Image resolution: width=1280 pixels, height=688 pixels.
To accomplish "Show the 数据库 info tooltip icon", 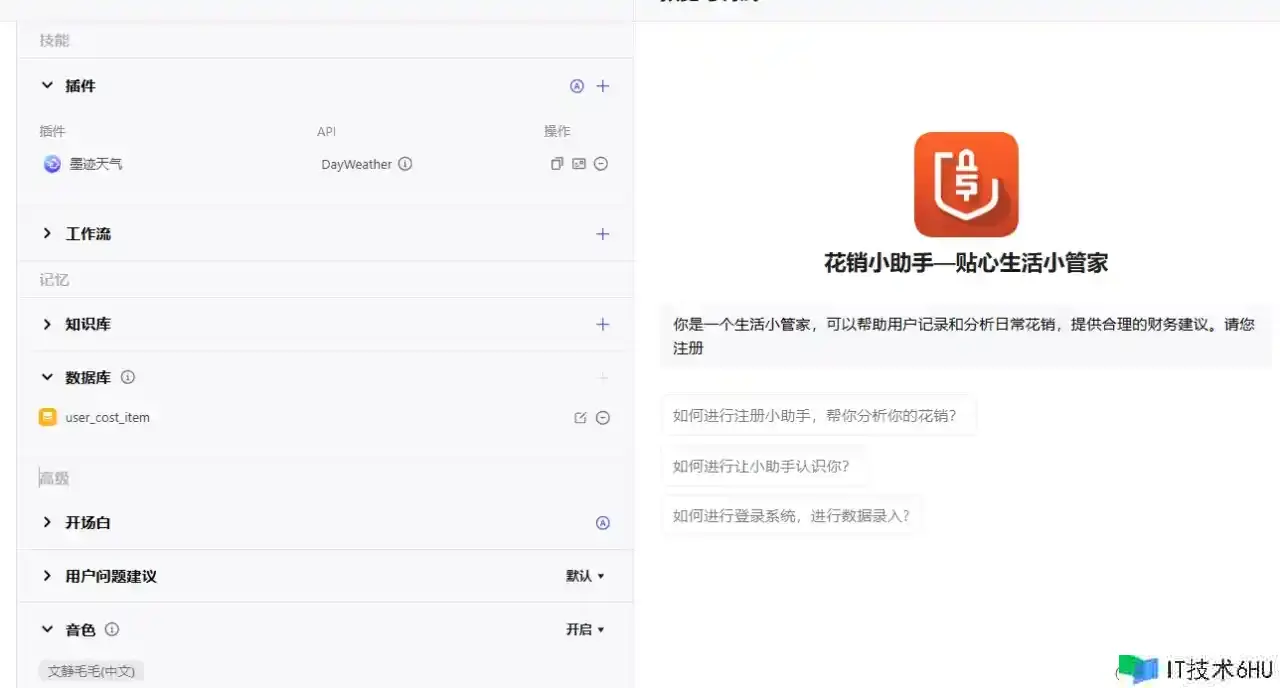I will click(x=128, y=378).
